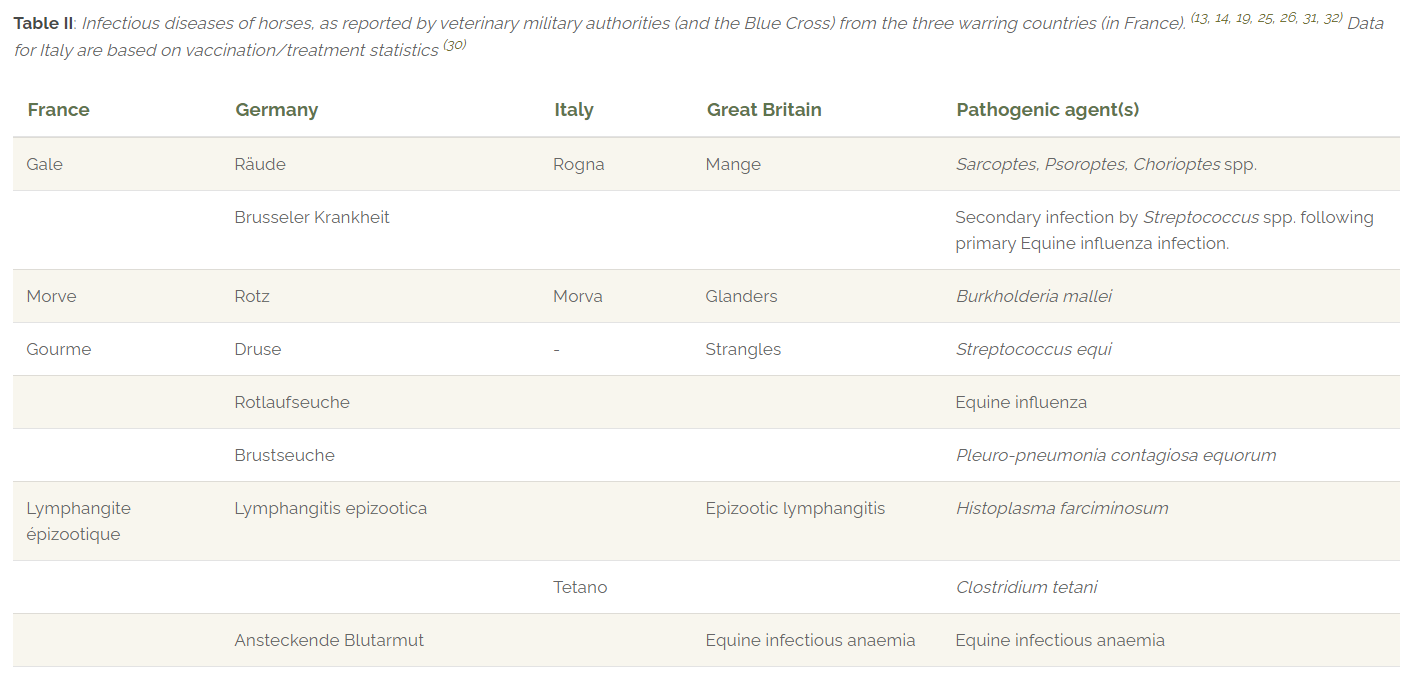The image size is (1415, 682).
Task: Click the Table II caption label
Action: tap(43, 23)
